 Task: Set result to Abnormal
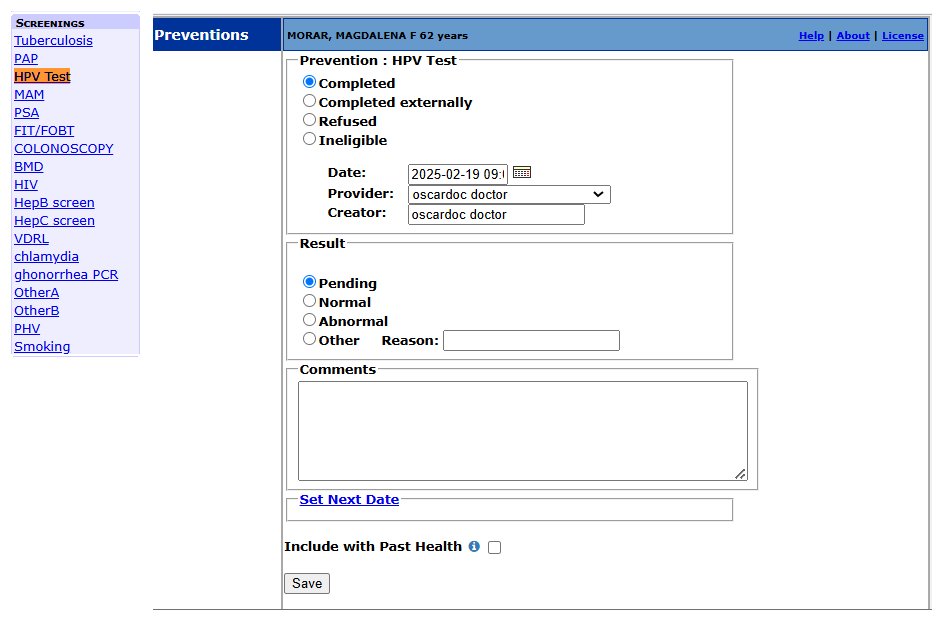click(x=310, y=321)
